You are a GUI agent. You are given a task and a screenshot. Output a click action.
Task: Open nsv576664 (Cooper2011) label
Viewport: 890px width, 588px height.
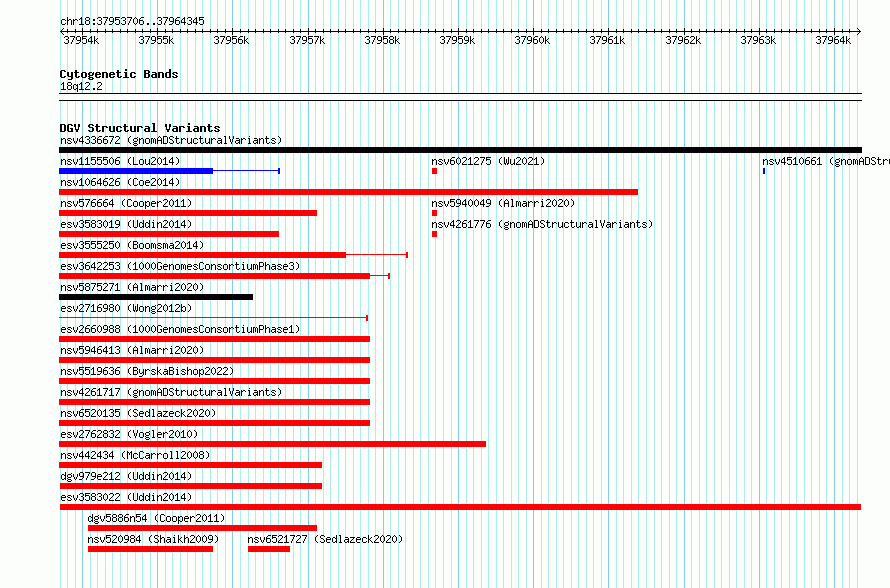click(x=126, y=203)
